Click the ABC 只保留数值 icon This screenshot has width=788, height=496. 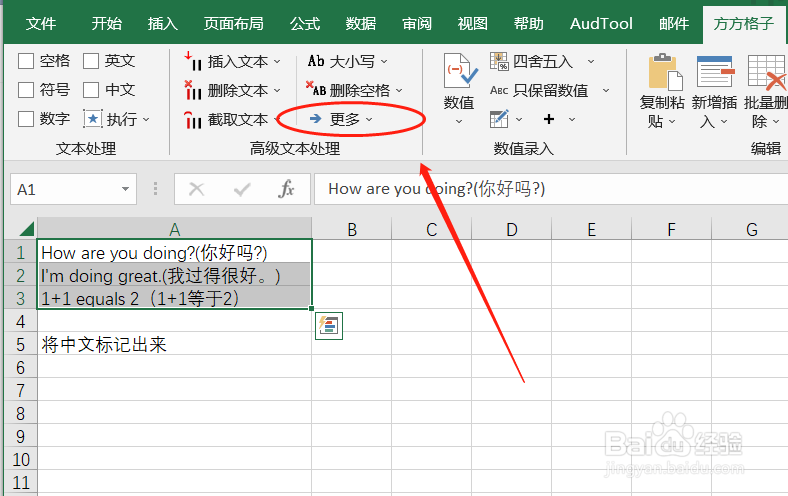tap(499, 90)
